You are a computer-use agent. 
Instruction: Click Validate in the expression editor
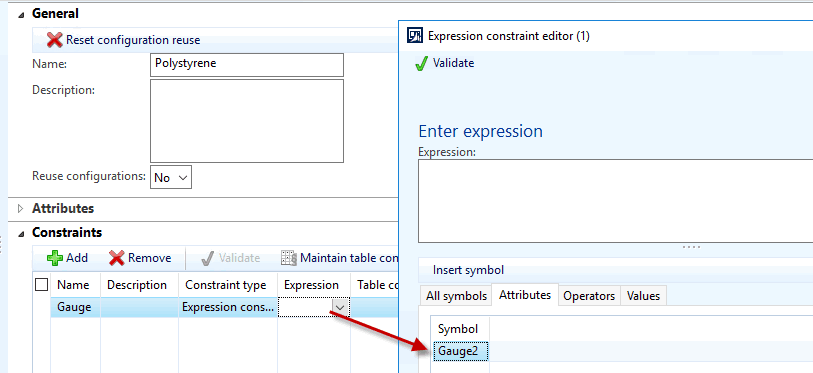(445, 63)
